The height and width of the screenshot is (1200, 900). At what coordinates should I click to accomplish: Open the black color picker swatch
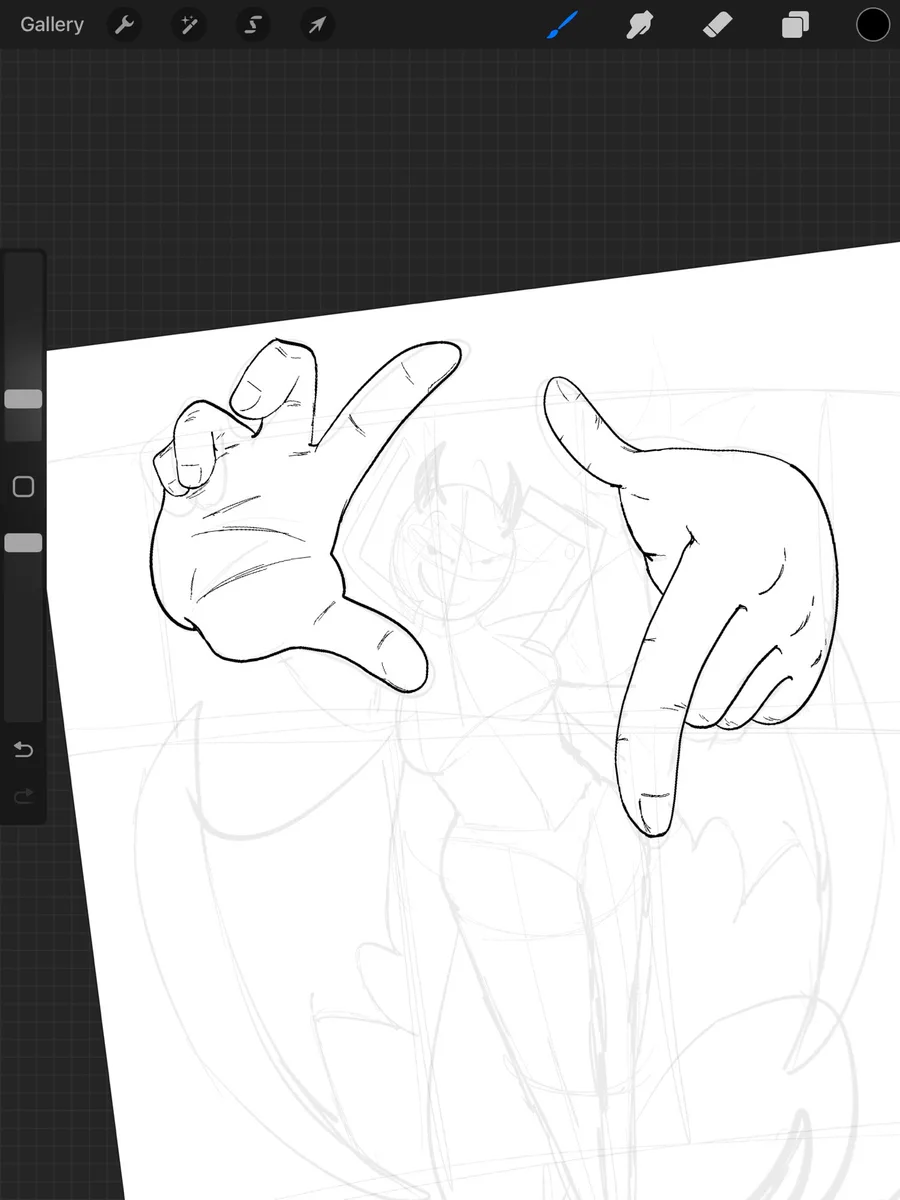[x=873, y=24]
